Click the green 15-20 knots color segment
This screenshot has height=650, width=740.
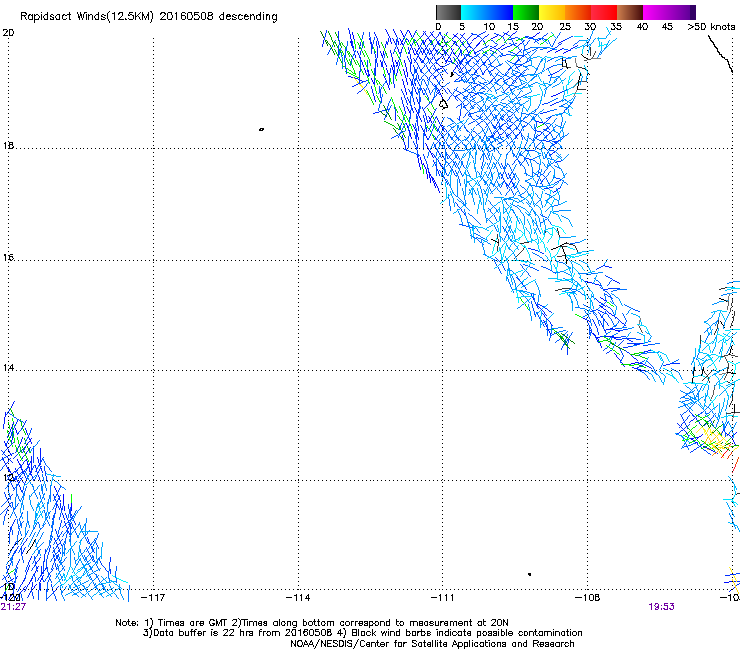coord(526,12)
